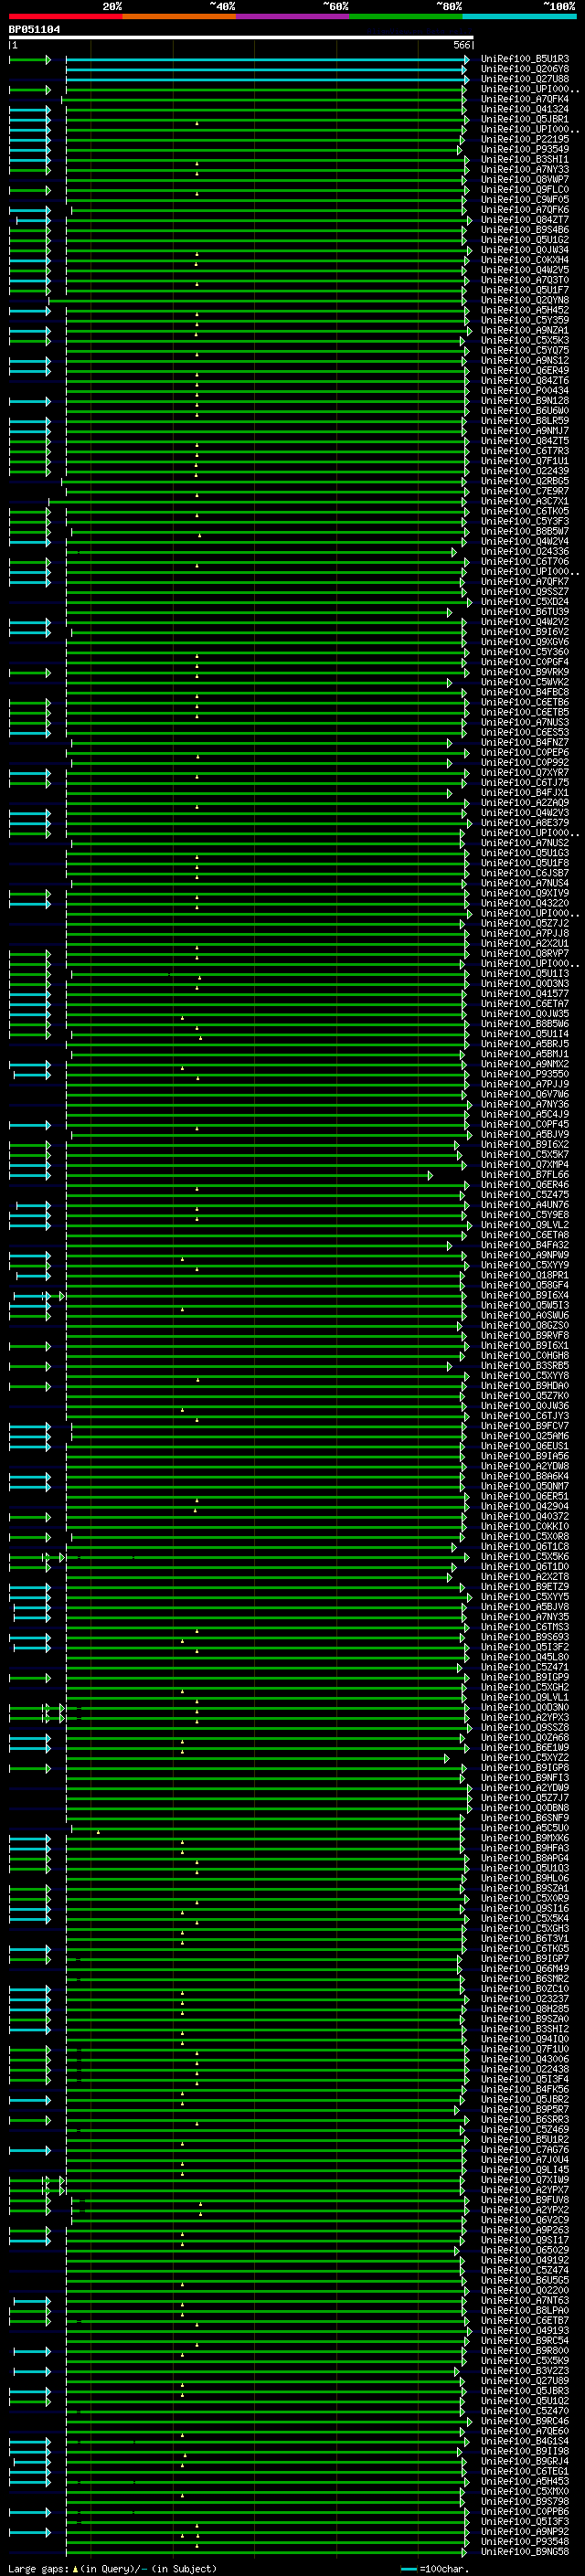This screenshot has height=2576, width=585.
Task: Select the BP051104 query name label
Action: click(35, 30)
